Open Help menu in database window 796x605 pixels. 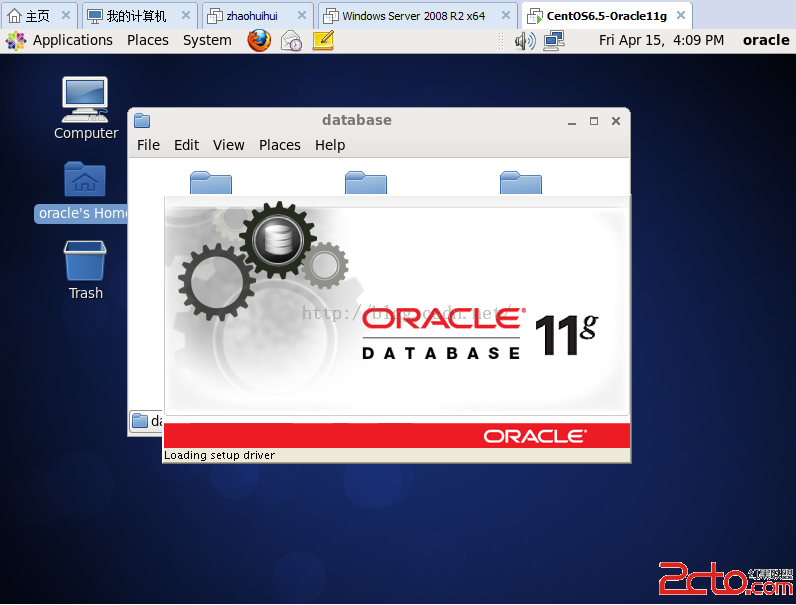click(x=330, y=145)
